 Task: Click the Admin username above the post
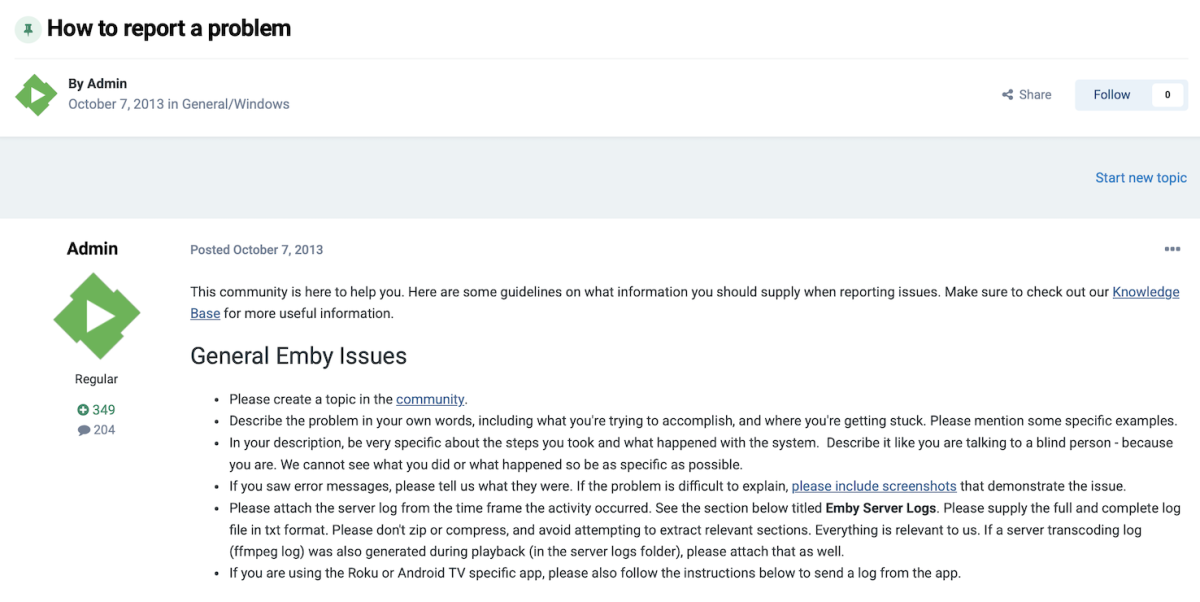[x=92, y=249]
